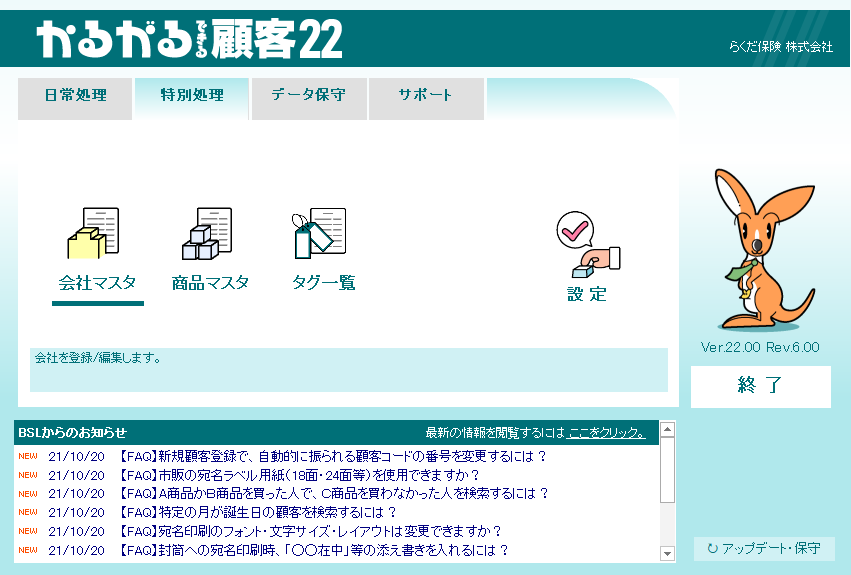Open FAQ about 市販の宛名ラベル用紙
The height and width of the screenshot is (575, 851).
click(299, 475)
